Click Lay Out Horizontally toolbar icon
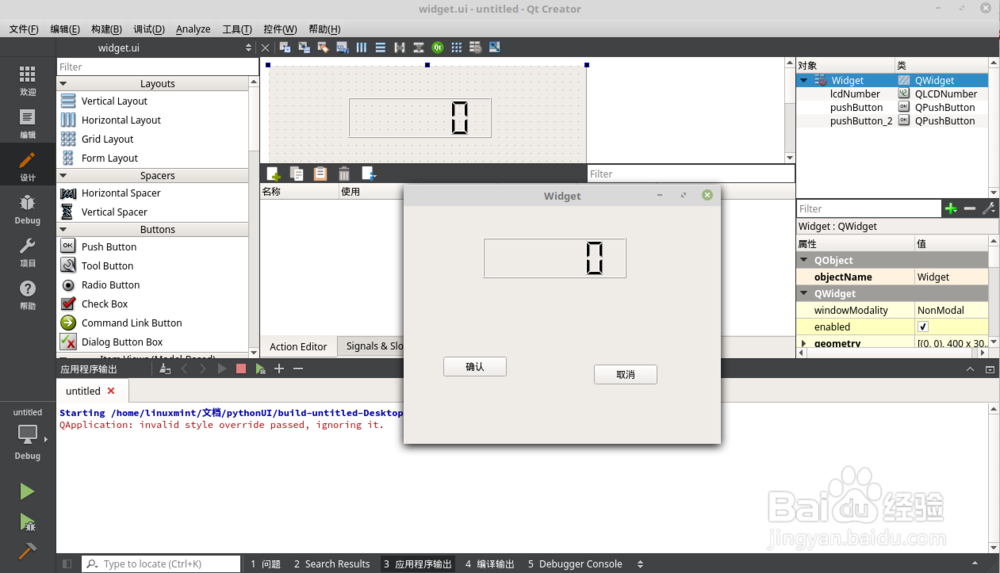This screenshot has height=573, width=1000. point(362,47)
